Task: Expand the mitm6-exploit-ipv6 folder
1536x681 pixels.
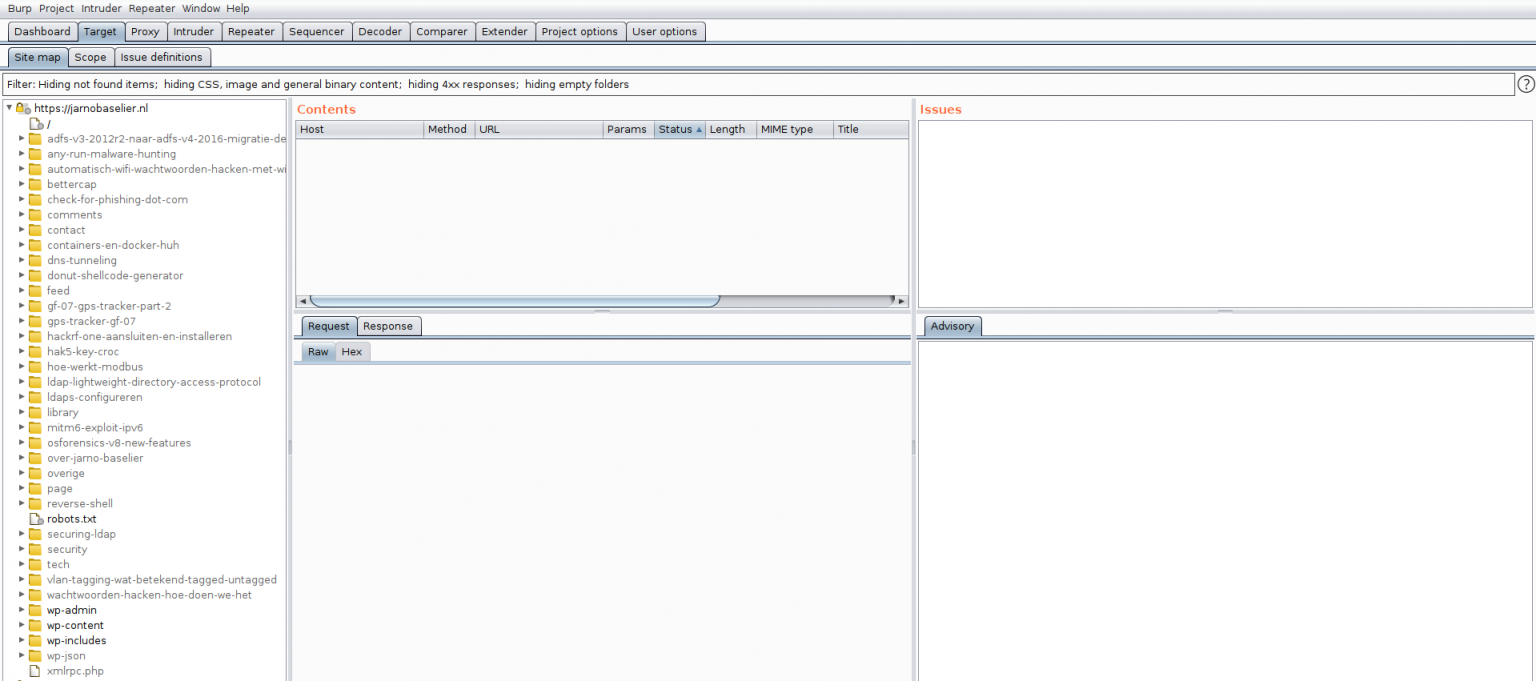Action: click(22, 427)
